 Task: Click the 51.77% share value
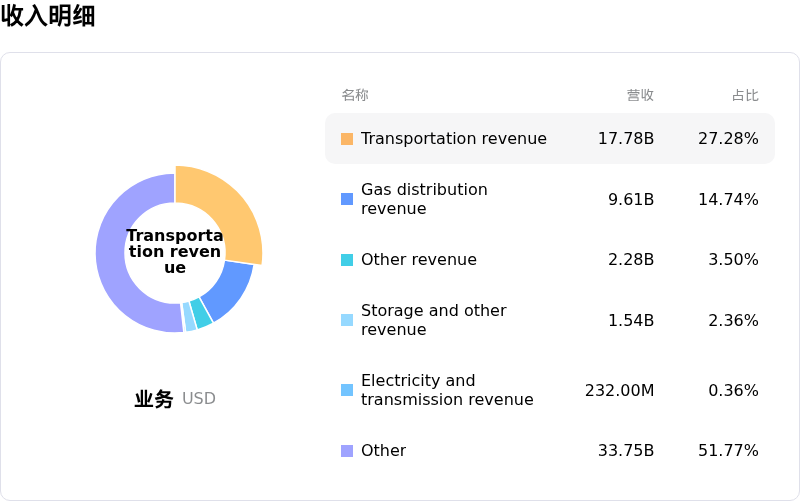pyautogui.click(x=728, y=451)
